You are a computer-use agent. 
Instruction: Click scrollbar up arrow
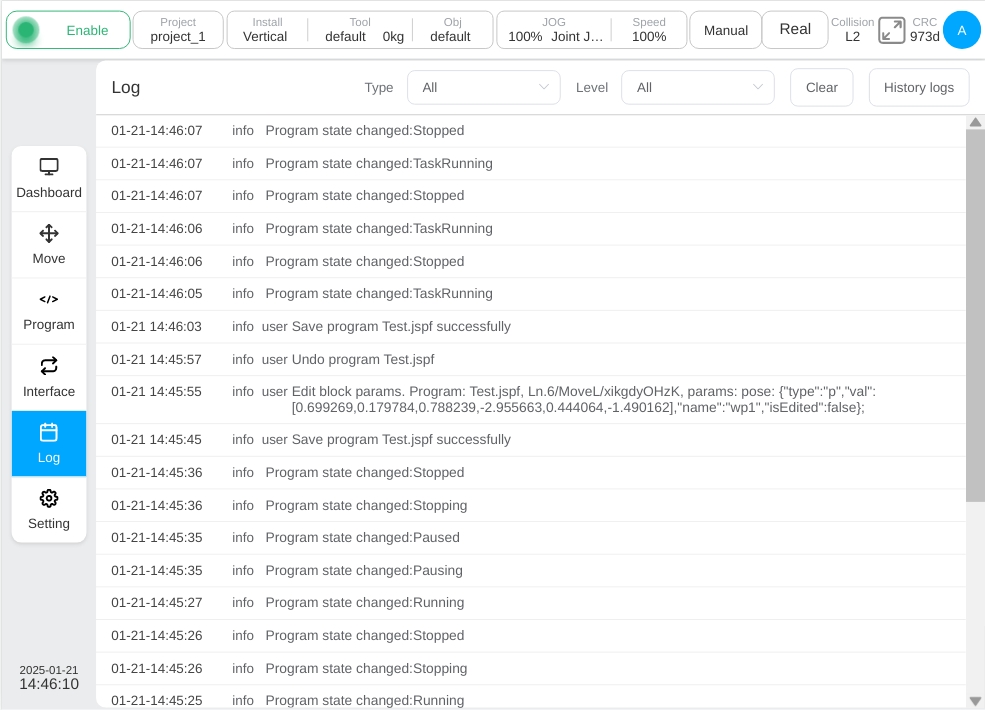coord(975,123)
